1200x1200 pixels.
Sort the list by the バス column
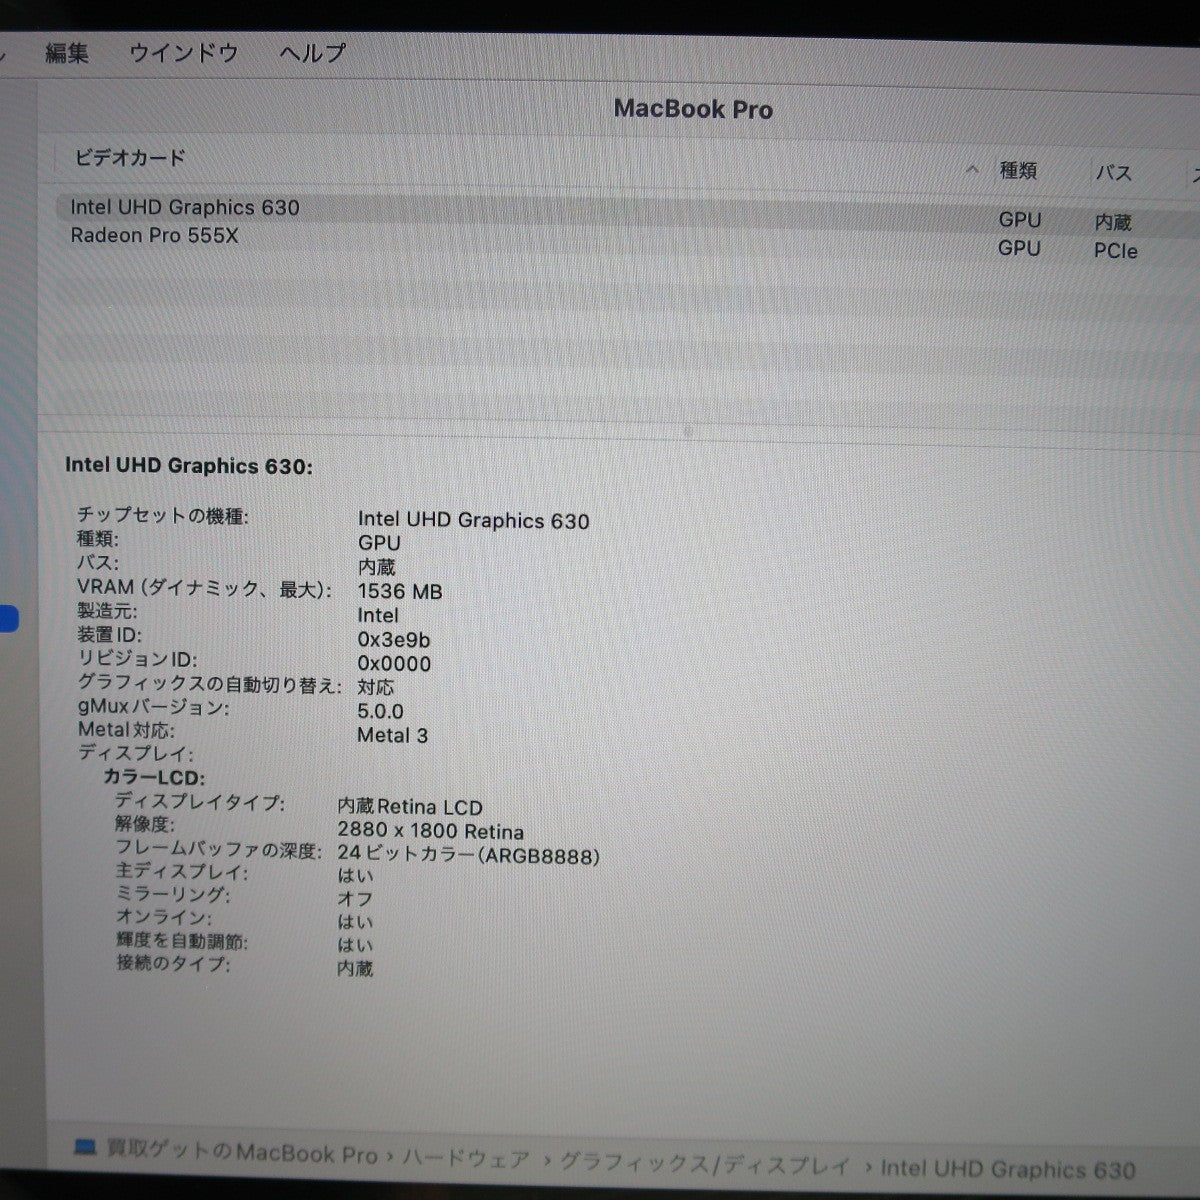[1114, 173]
